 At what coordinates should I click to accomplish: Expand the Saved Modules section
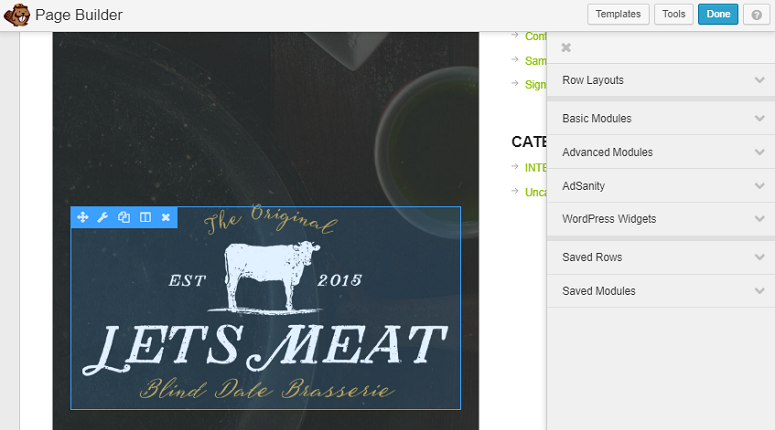point(661,291)
